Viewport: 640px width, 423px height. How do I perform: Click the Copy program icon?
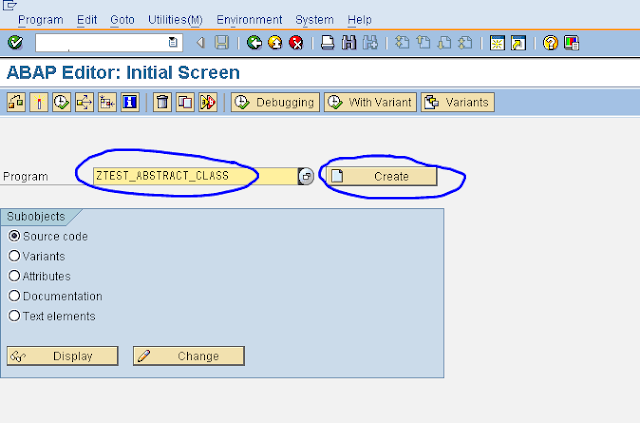pos(185,102)
